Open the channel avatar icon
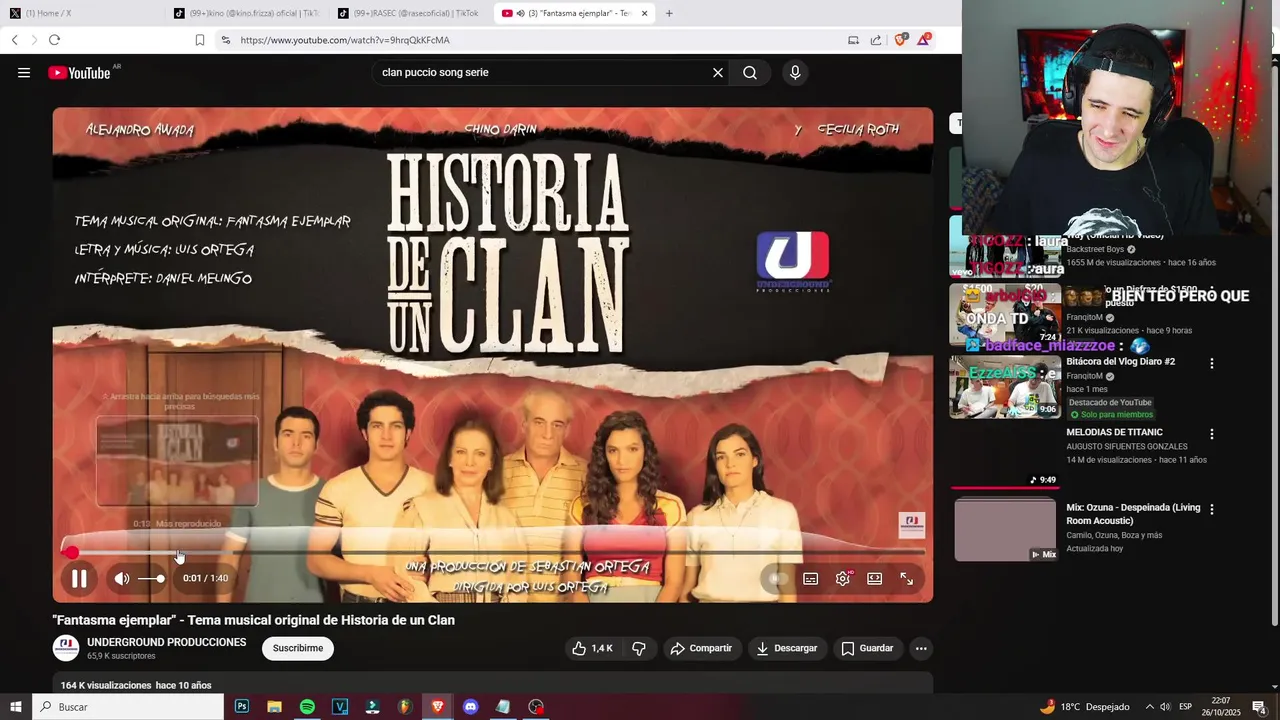This screenshot has width=1280, height=720. click(66, 648)
